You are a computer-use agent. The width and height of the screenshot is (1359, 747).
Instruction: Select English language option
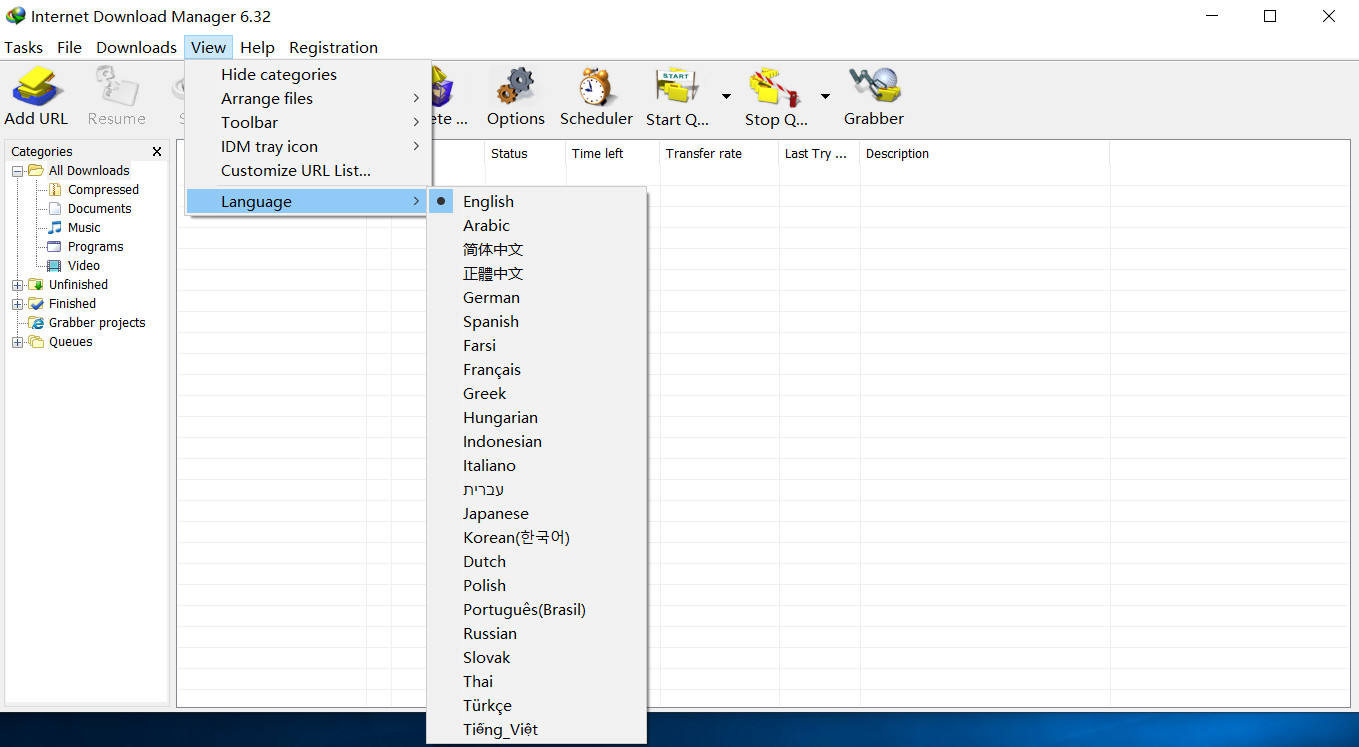[537, 201]
